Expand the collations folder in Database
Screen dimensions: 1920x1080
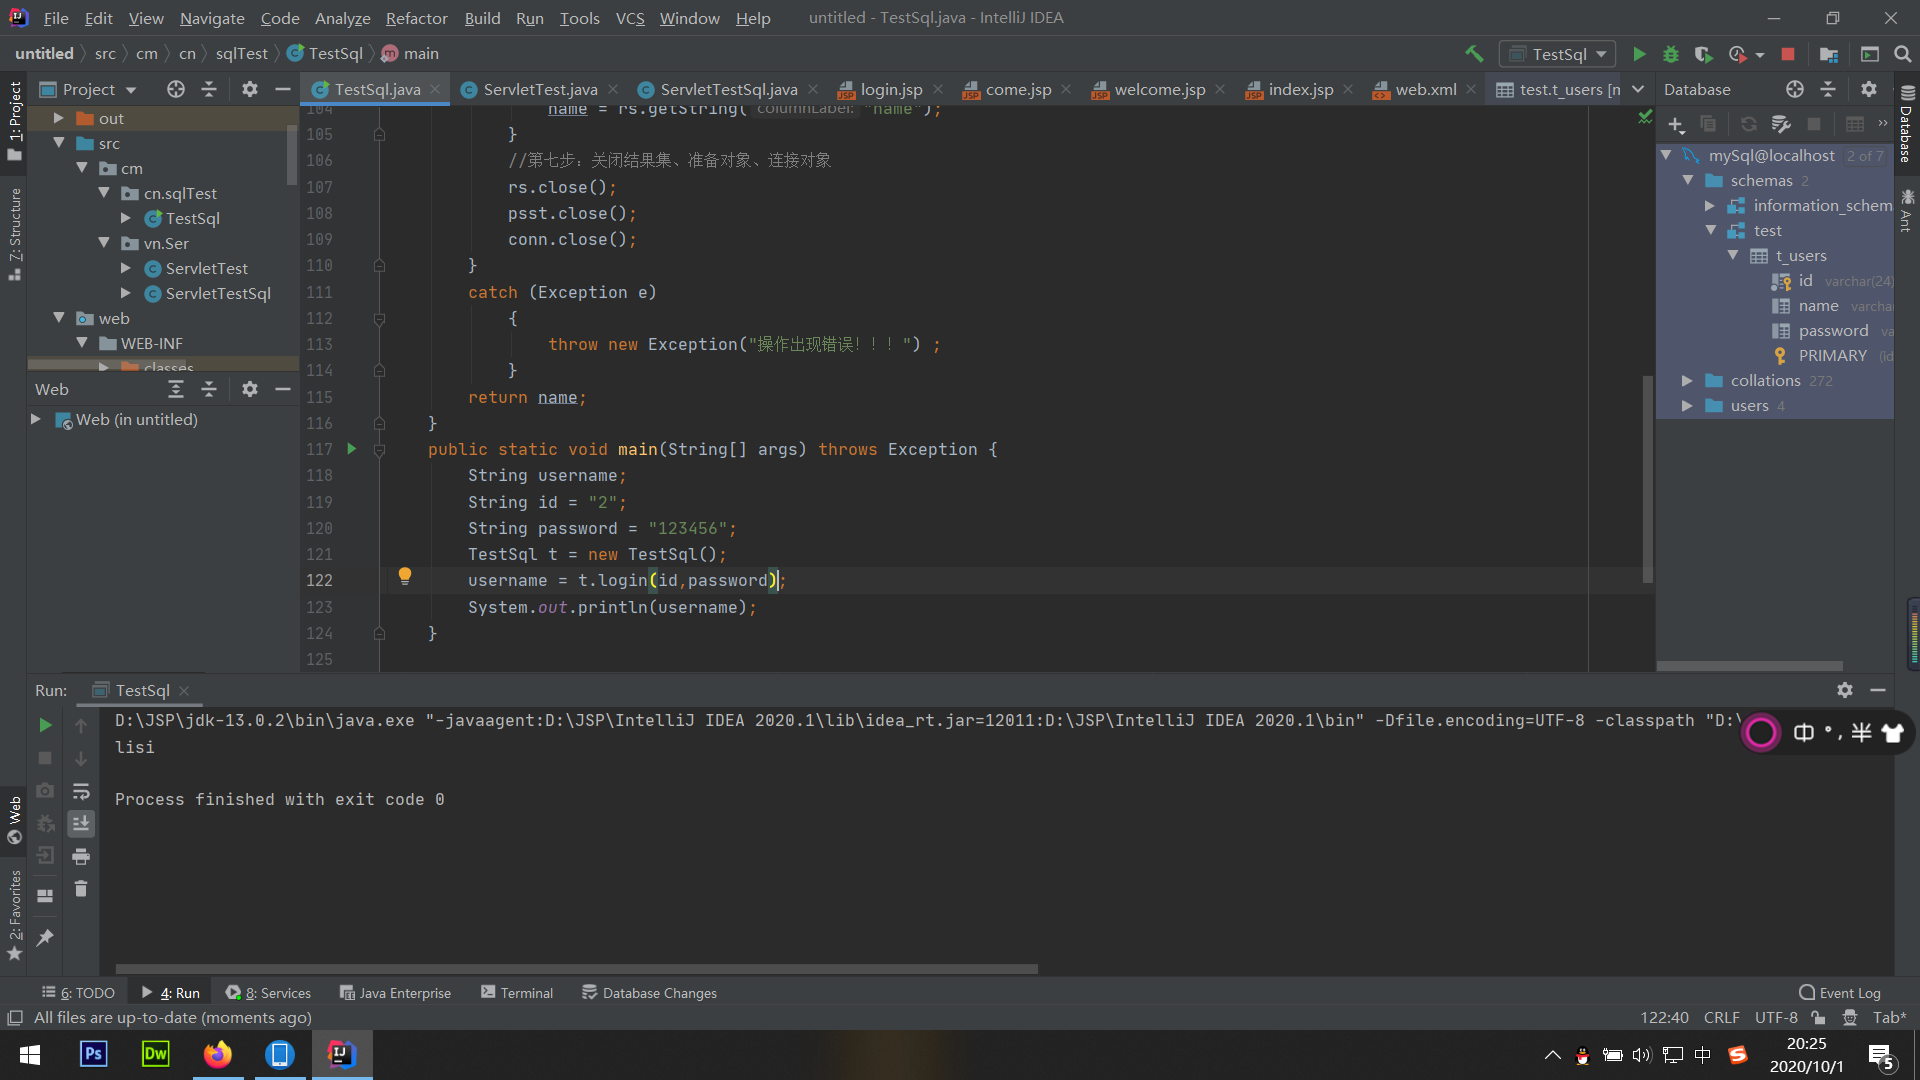click(1687, 381)
